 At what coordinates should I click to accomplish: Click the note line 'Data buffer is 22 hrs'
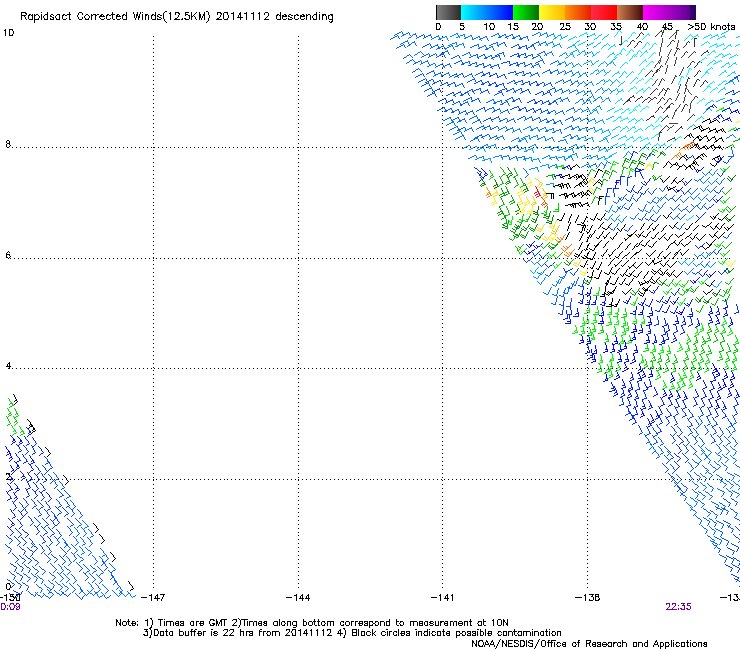coord(199,633)
